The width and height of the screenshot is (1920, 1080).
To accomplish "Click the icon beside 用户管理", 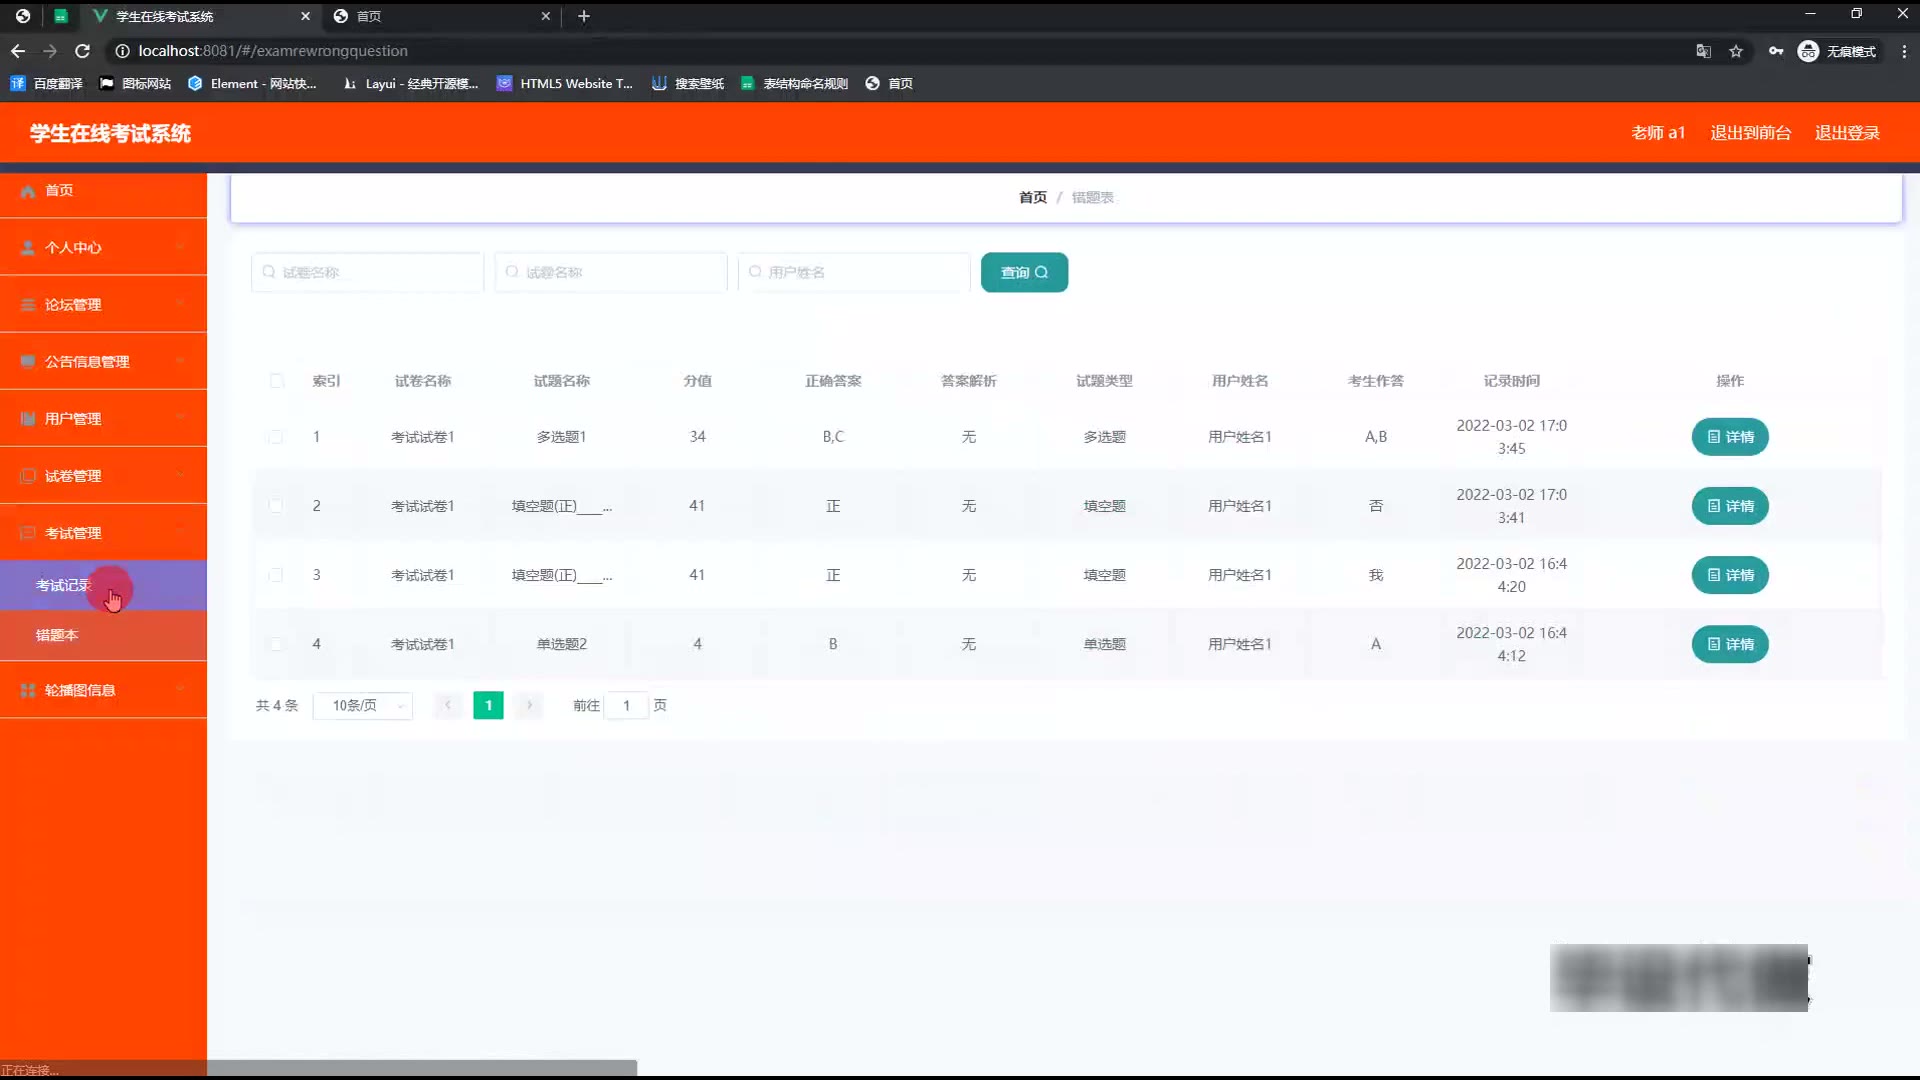I will pyautogui.click(x=28, y=419).
